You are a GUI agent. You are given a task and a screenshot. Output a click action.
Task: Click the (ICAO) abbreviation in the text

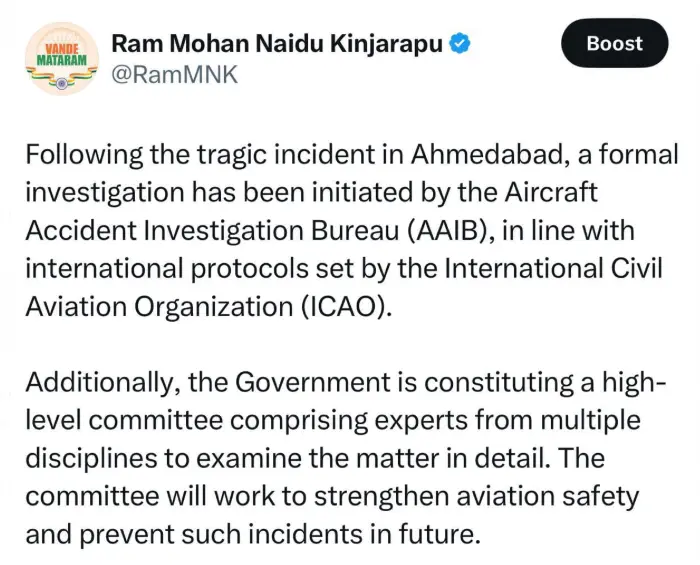pos(346,307)
